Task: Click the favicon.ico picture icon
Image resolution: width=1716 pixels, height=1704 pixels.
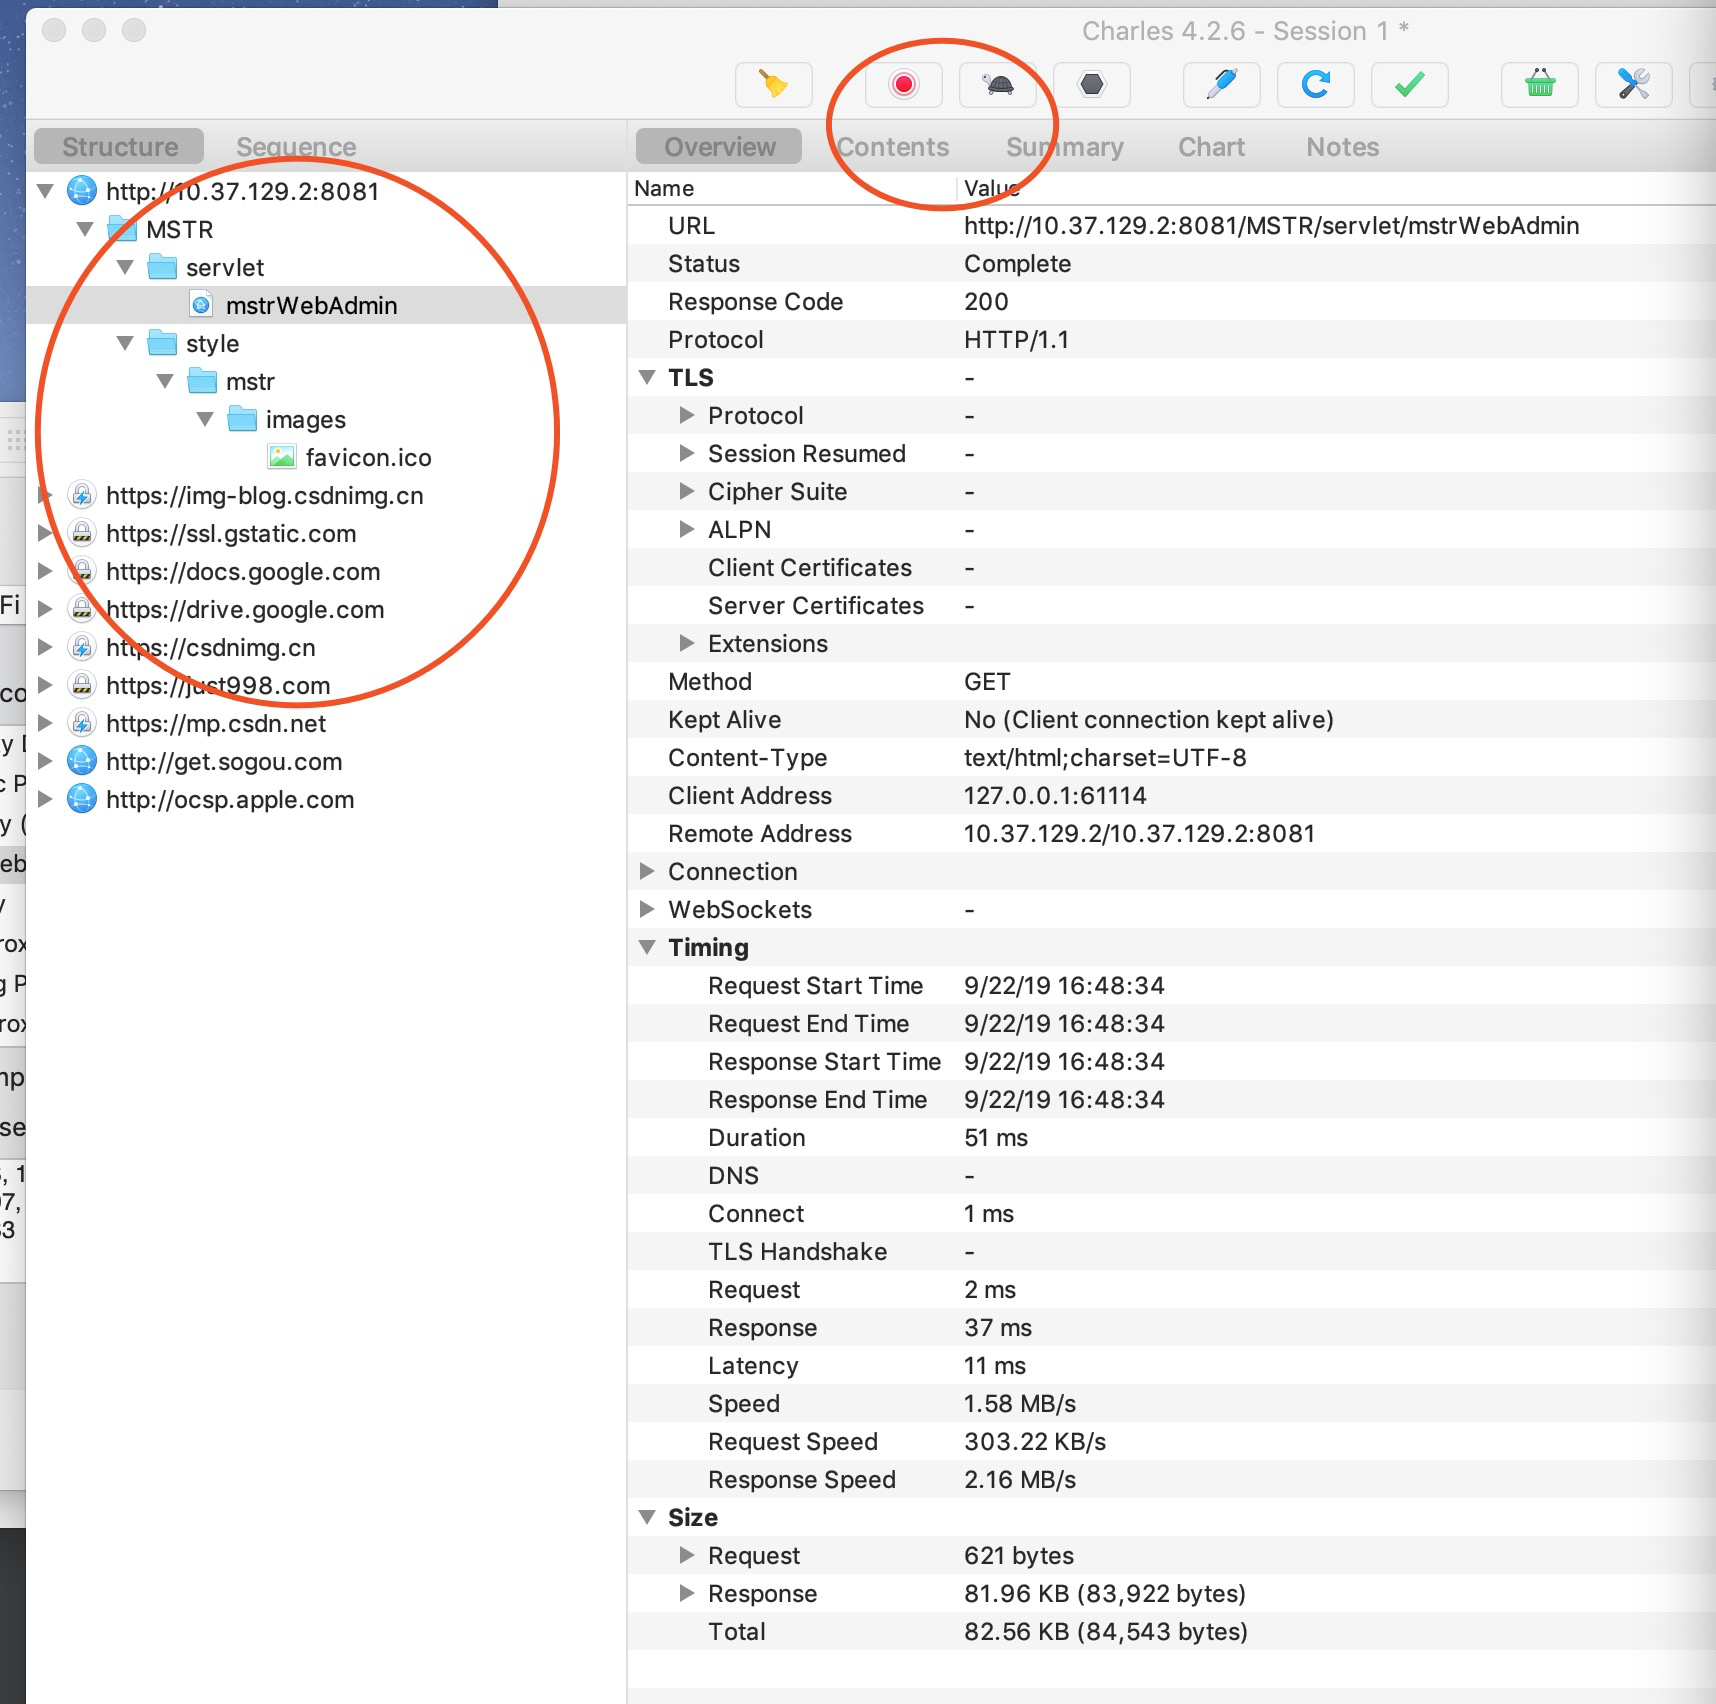Action: (x=282, y=457)
